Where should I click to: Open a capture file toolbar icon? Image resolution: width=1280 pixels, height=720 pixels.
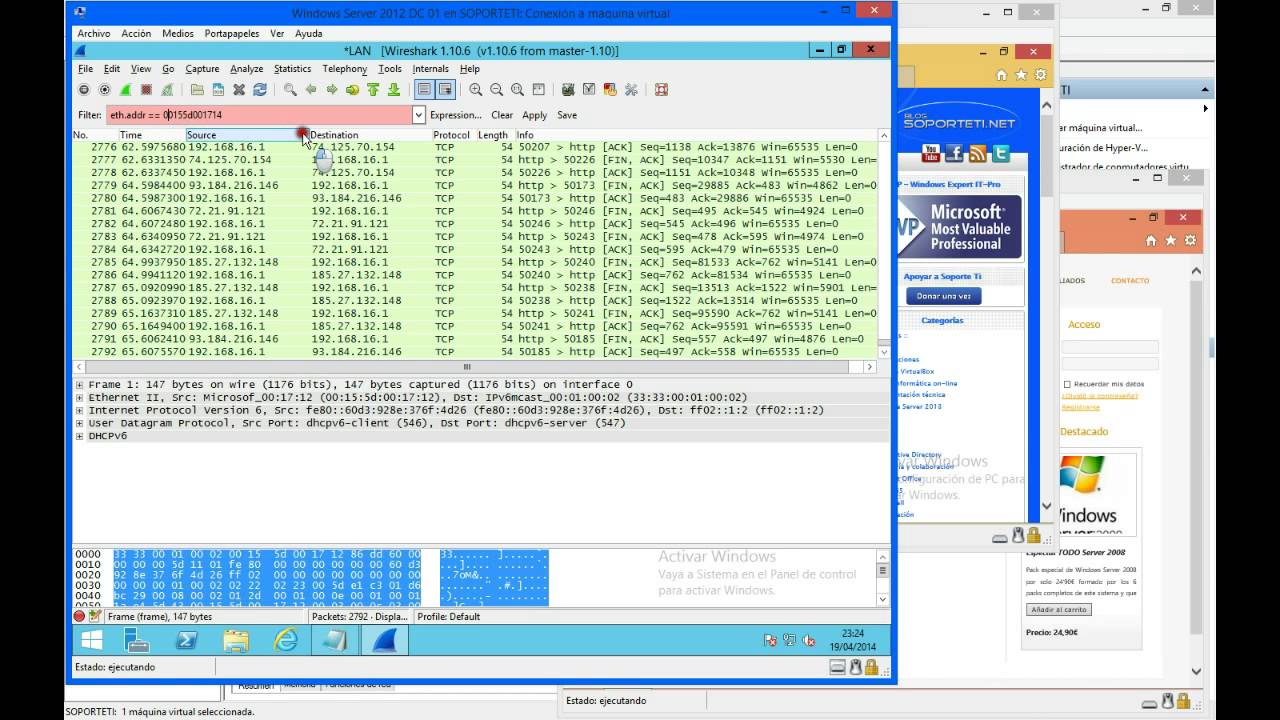(197, 89)
